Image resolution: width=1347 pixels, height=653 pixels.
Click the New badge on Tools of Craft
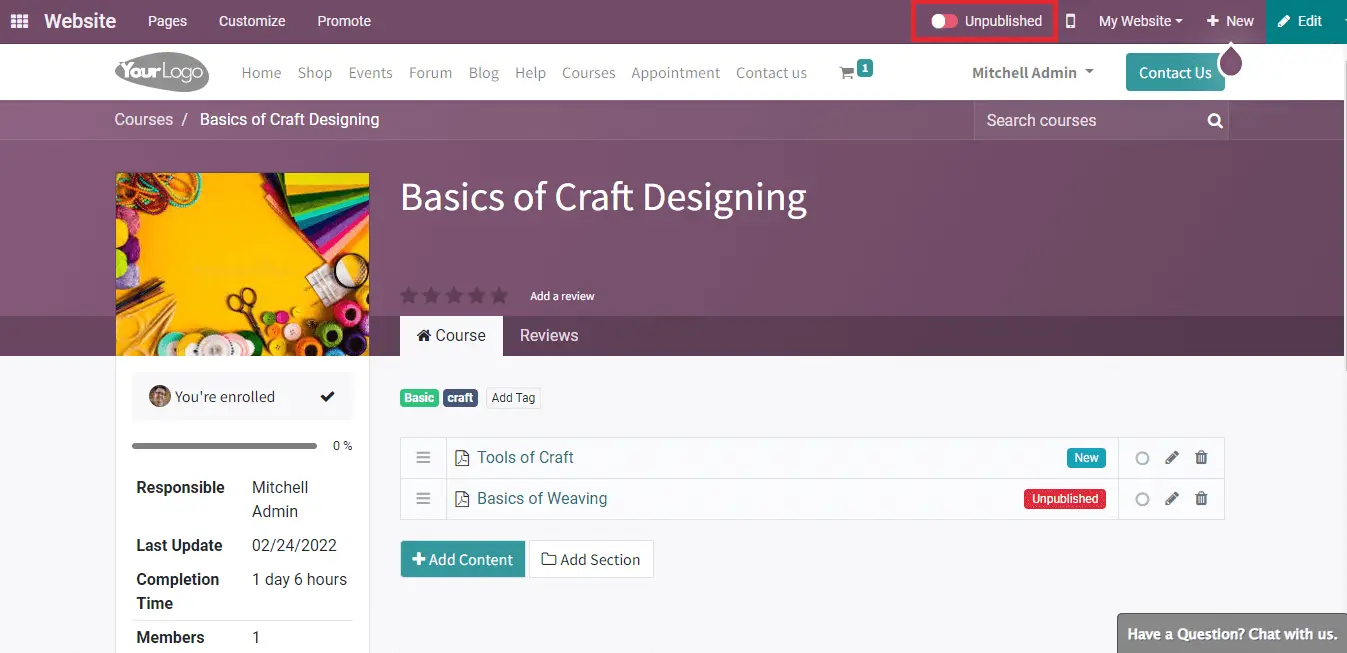1086,458
